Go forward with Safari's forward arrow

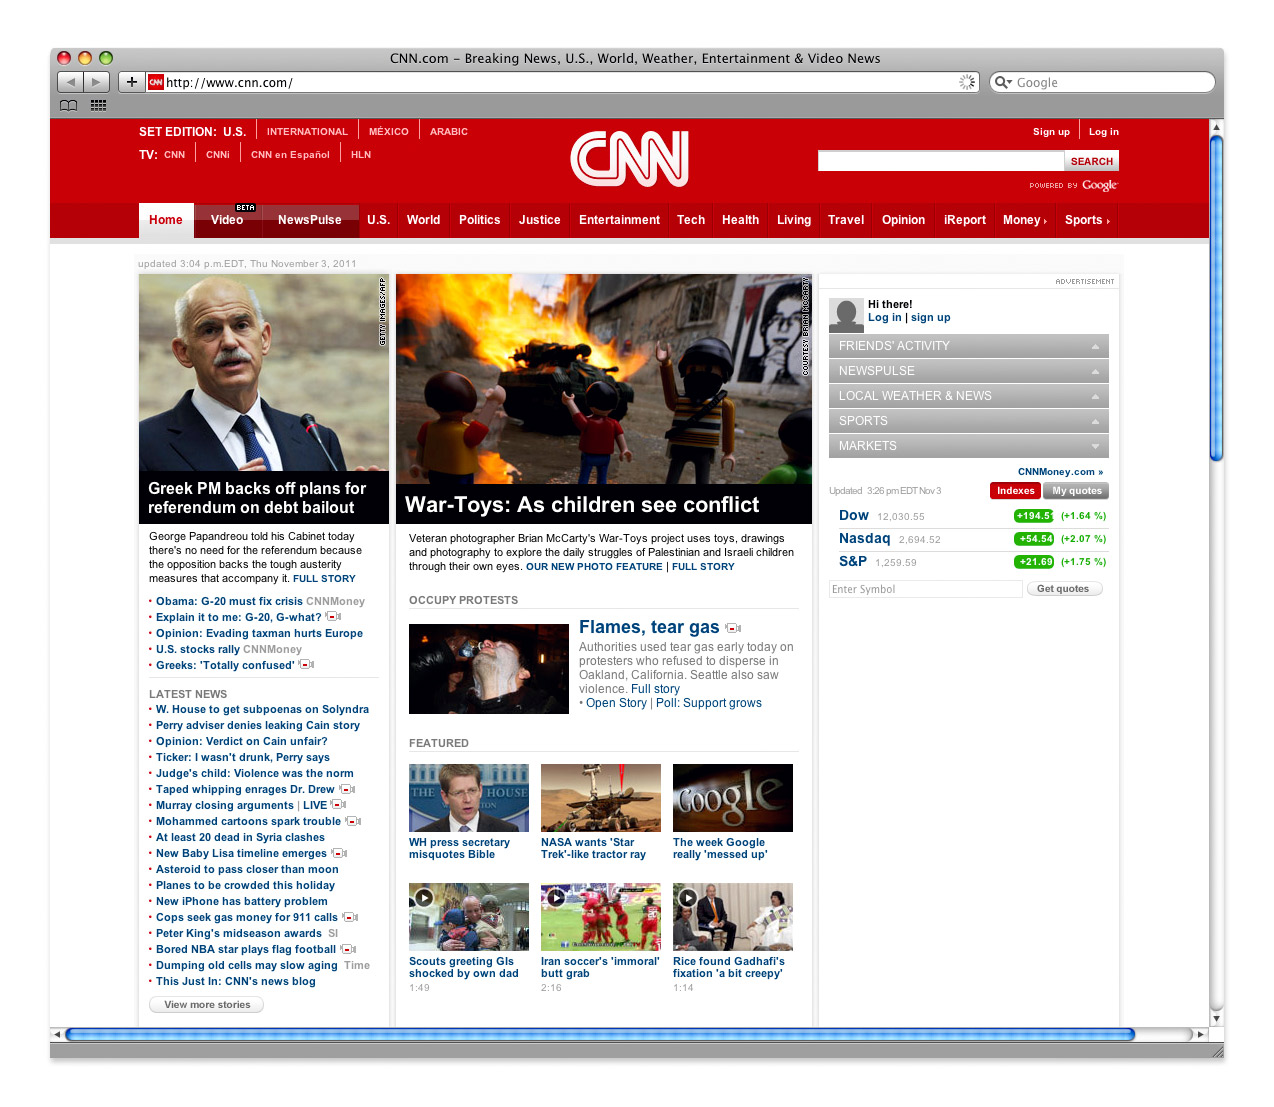click(96, 82)
